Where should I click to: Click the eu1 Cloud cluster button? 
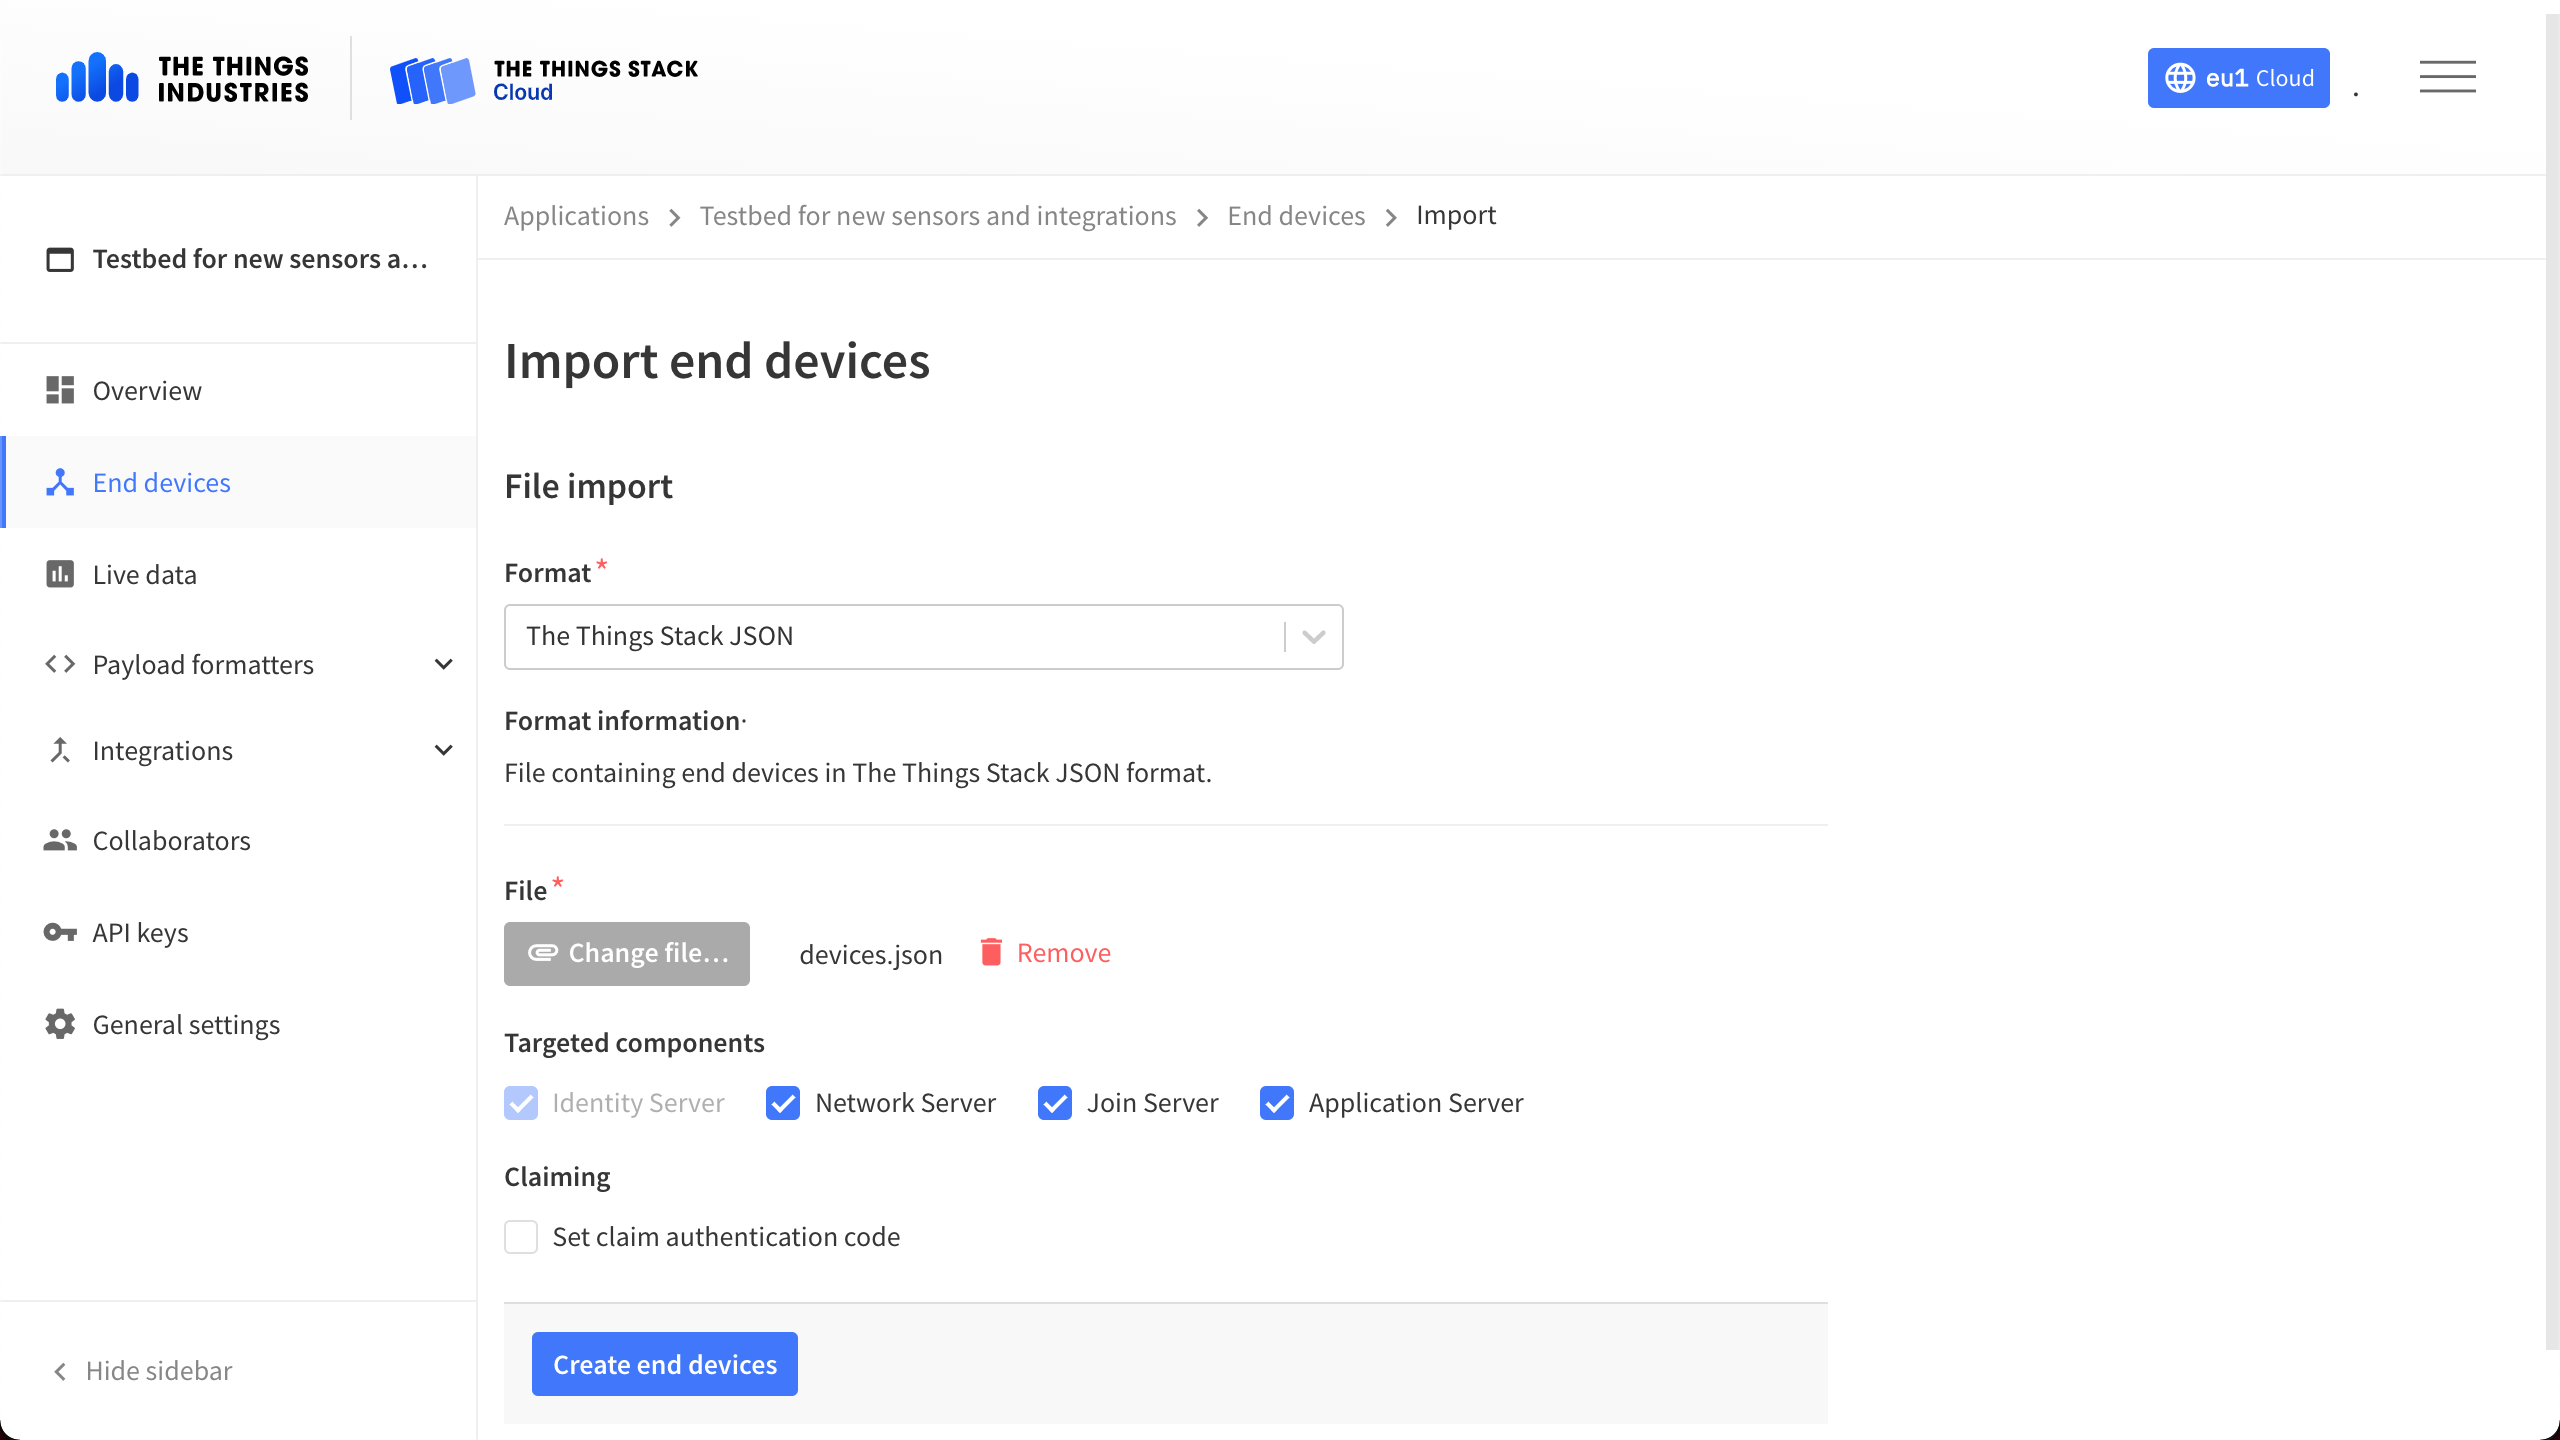coord(2238,78)
